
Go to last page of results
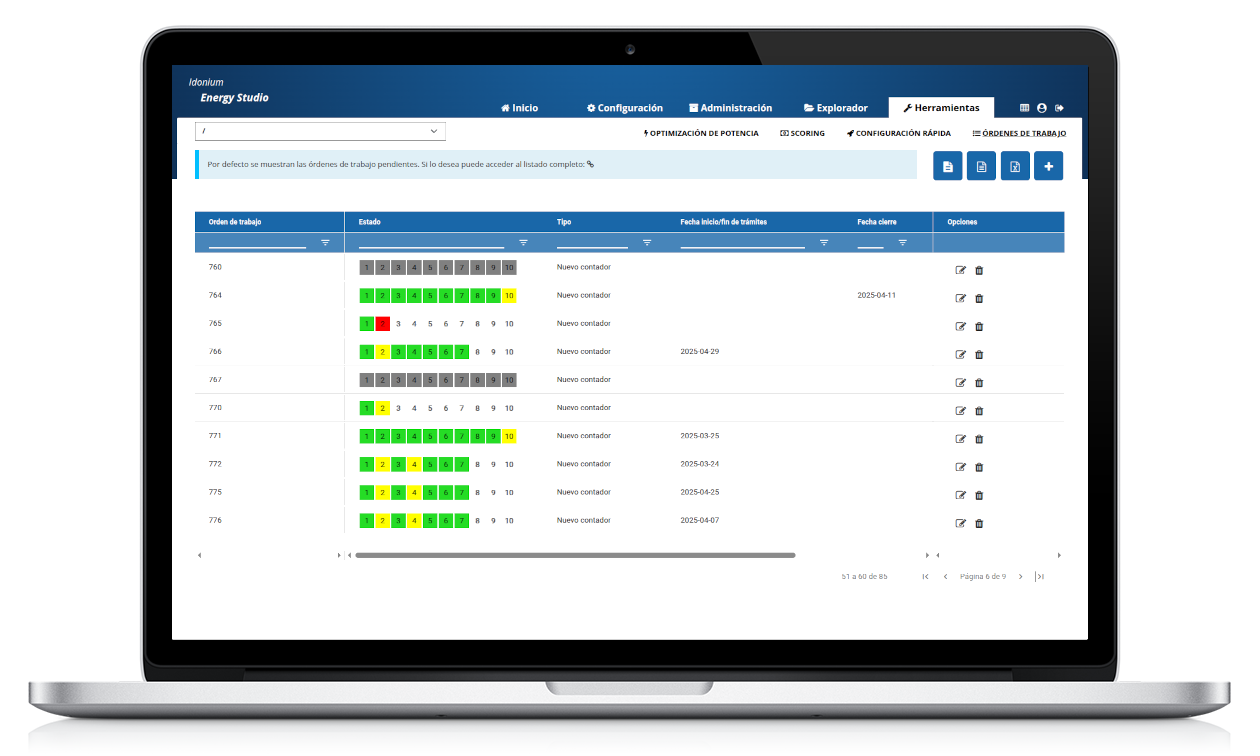pyautogui.click(x=1040, y=577)
